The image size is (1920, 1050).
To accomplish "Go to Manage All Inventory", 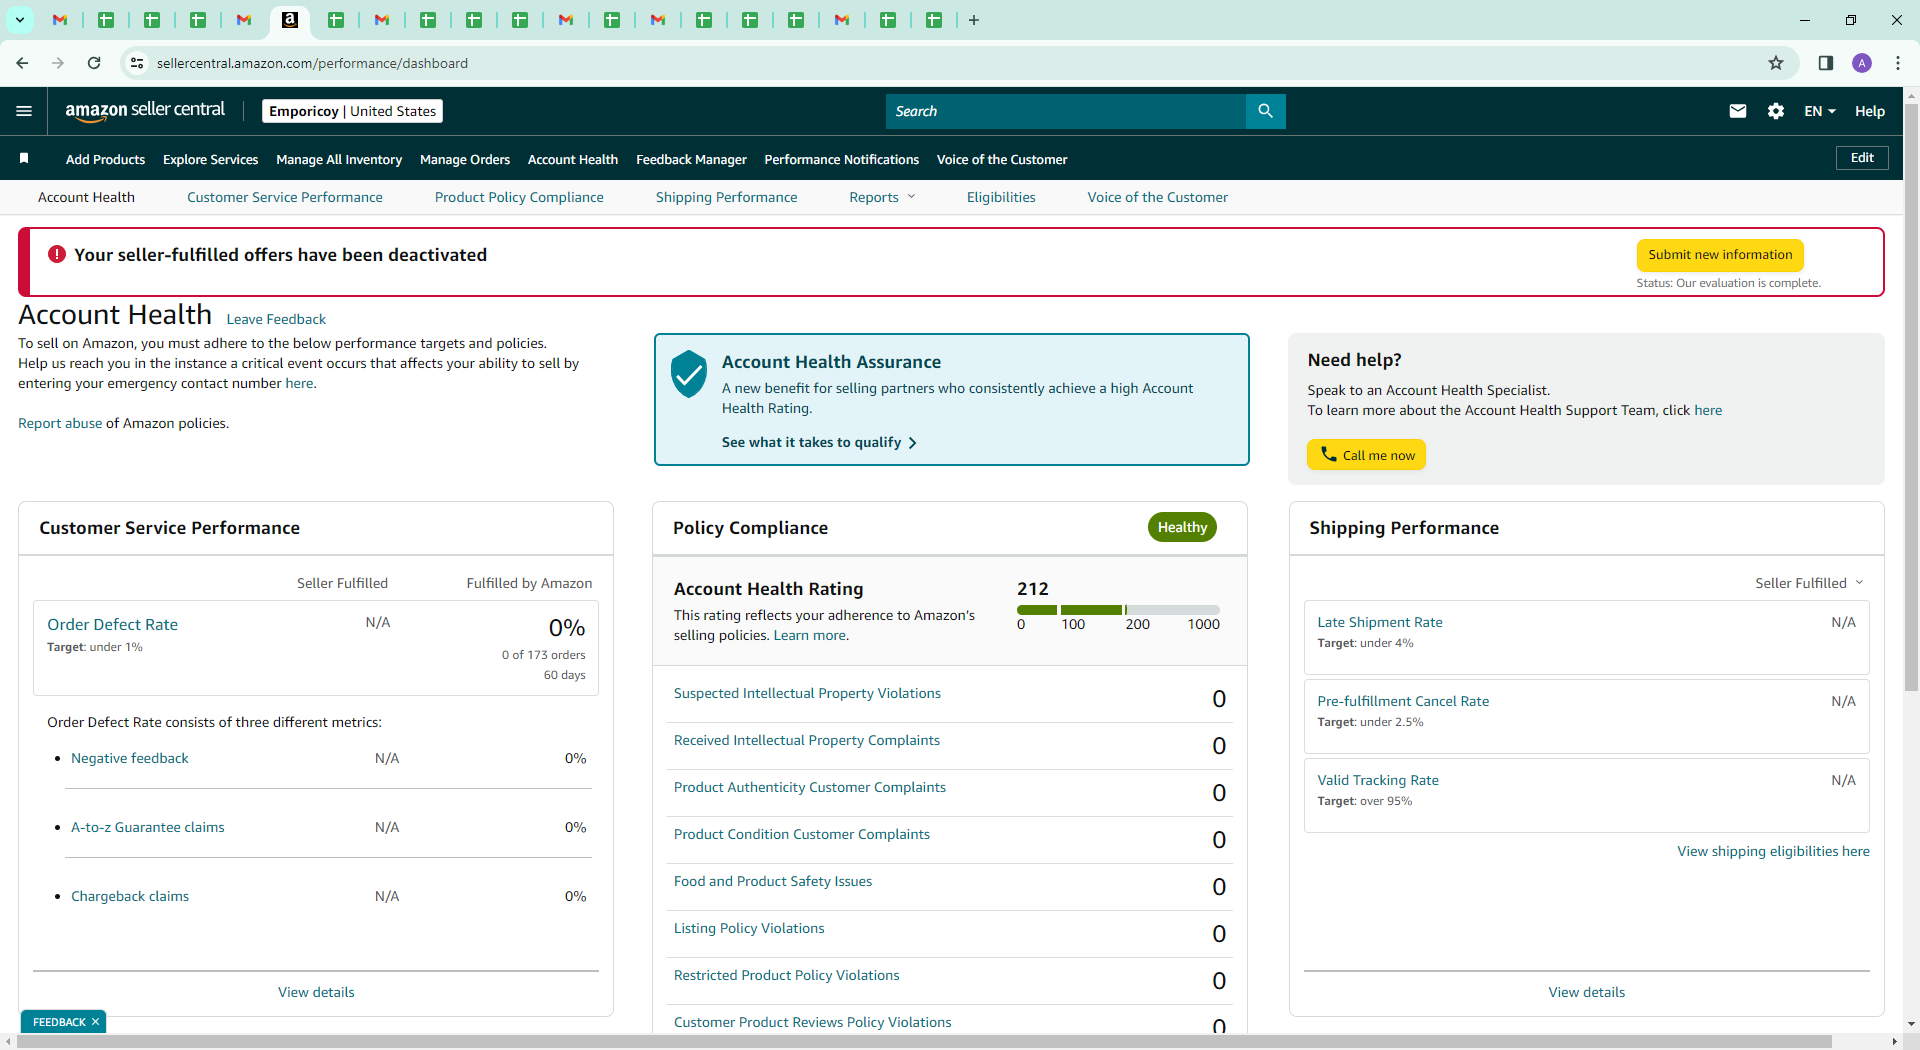I will point(339,159).
